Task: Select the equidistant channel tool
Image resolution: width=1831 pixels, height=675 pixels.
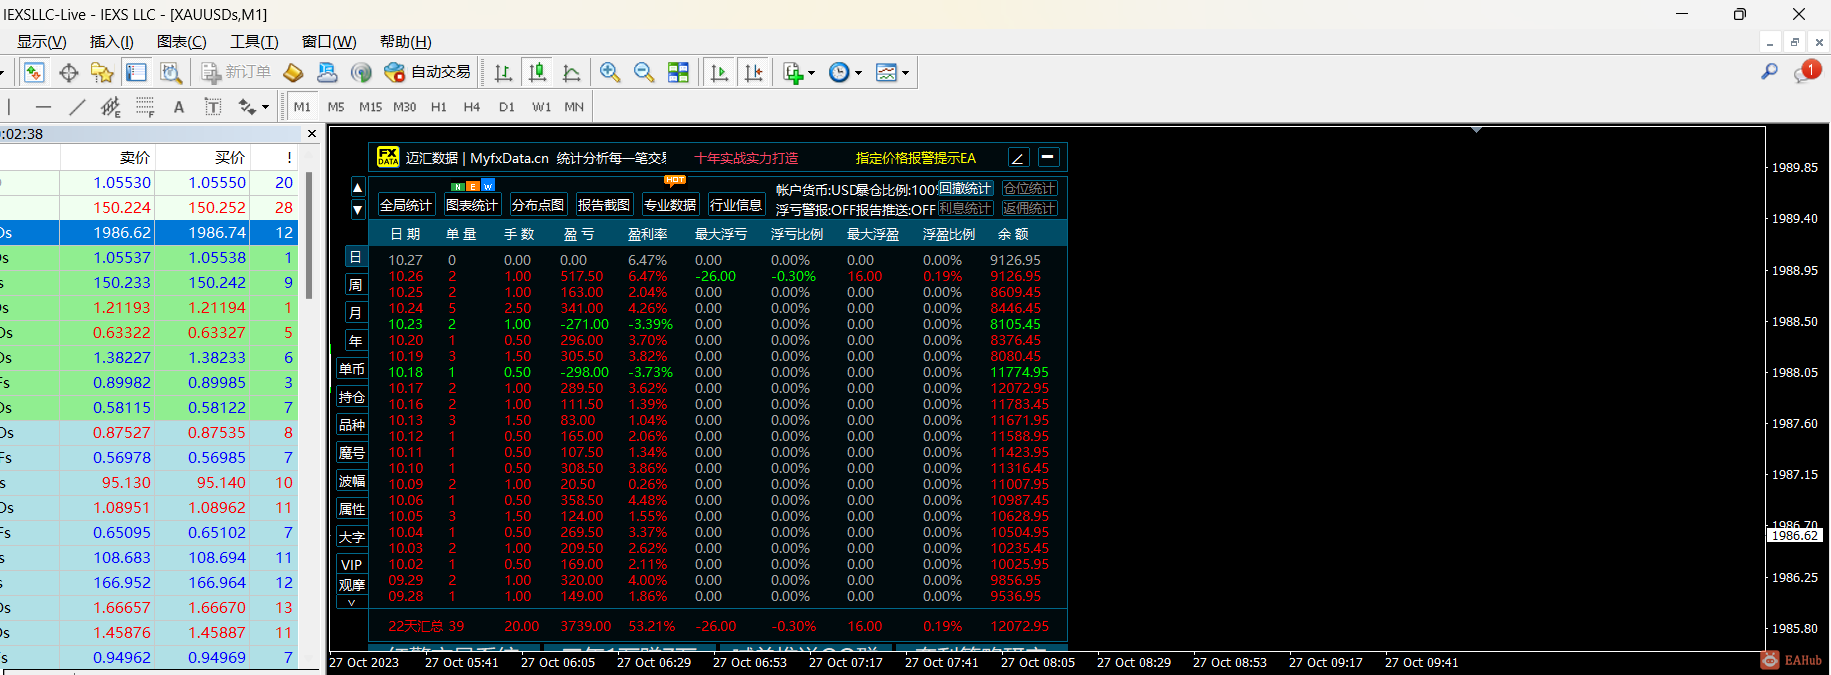Action: tap(111, 107)
